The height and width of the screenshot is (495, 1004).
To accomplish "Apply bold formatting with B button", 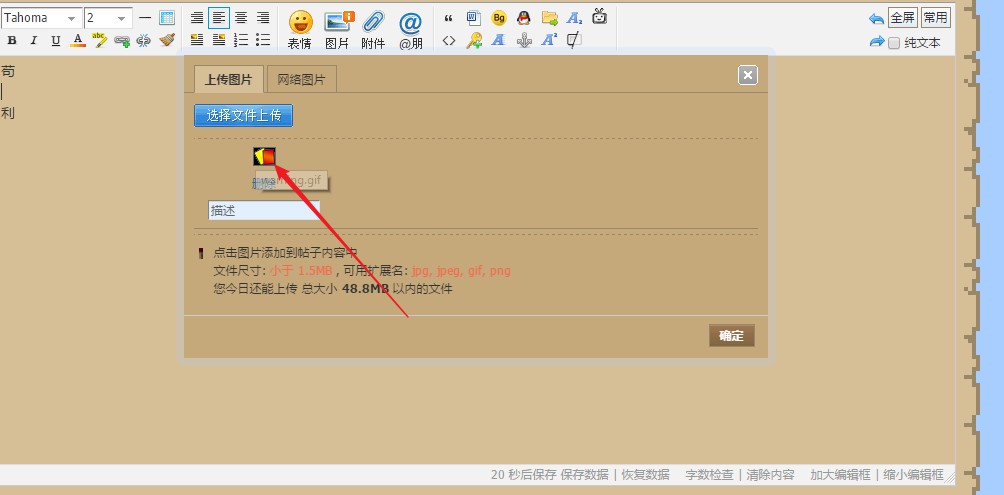I will pyautogui.click(x=12, y=41).
